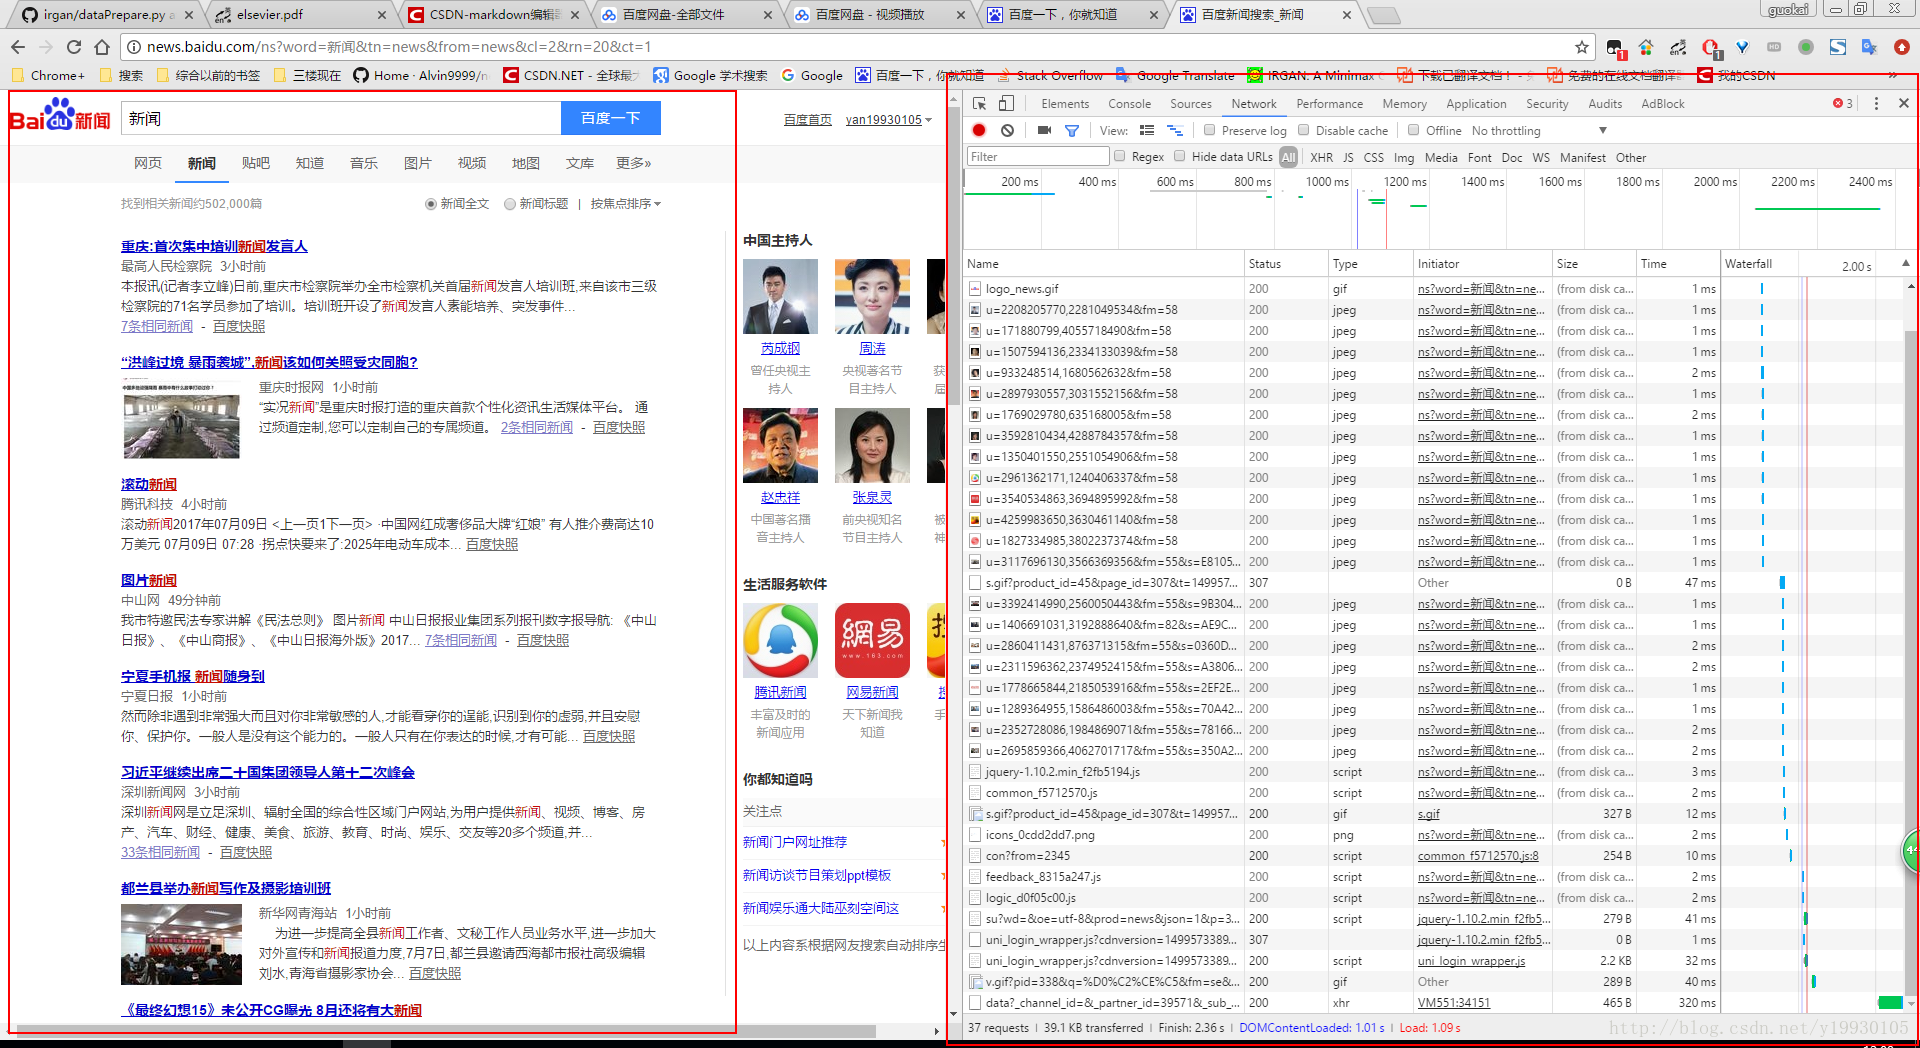Open the Application tab in DevTools
The height and width of the screenshot is (1048, 1920).
1476,104
